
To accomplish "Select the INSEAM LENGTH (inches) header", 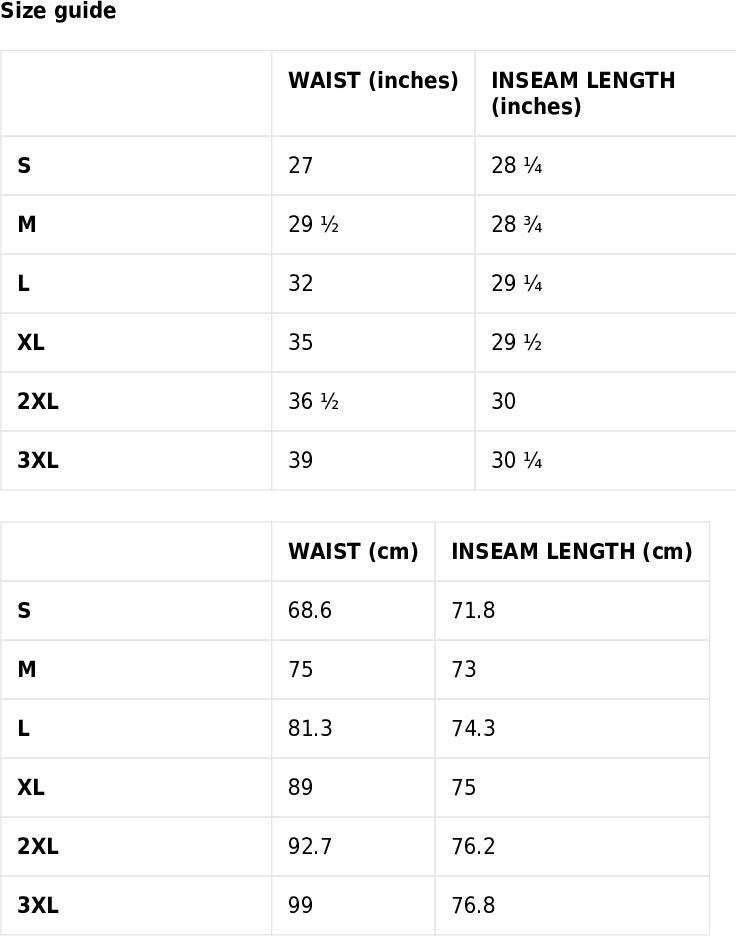I will (583, 93).
